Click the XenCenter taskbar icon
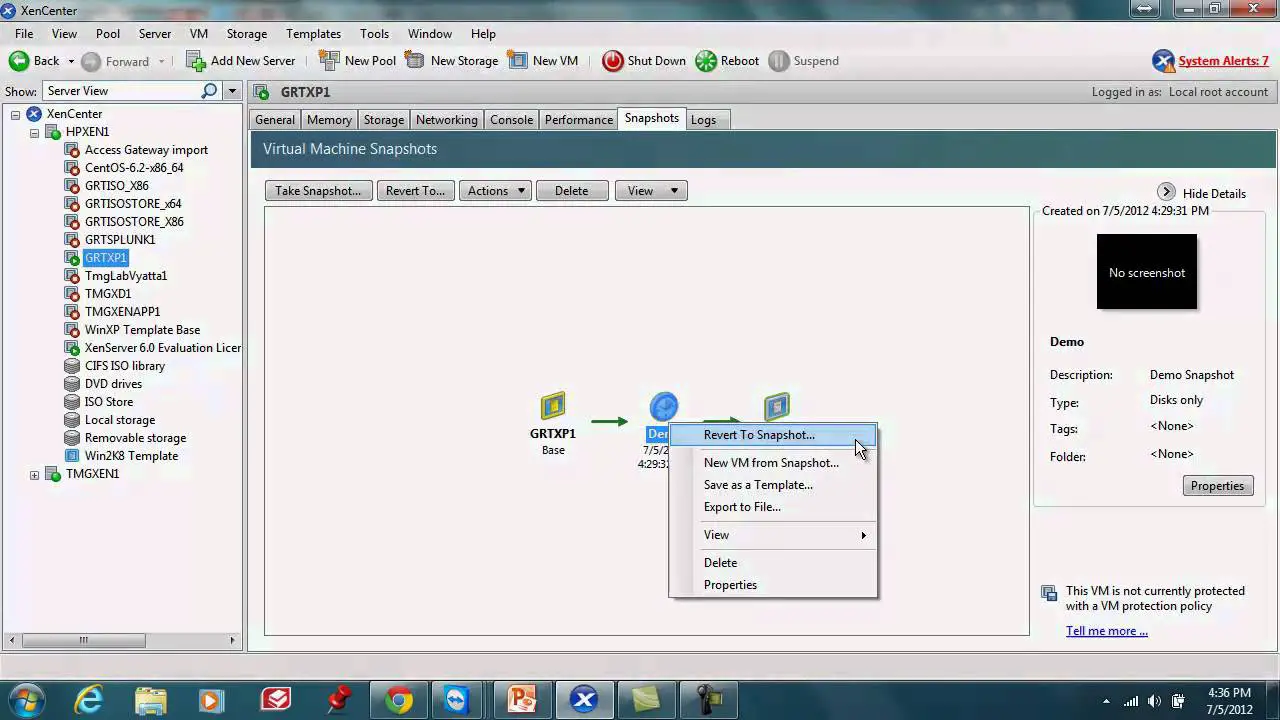The image size is (1280, 720). coord(584,700)
